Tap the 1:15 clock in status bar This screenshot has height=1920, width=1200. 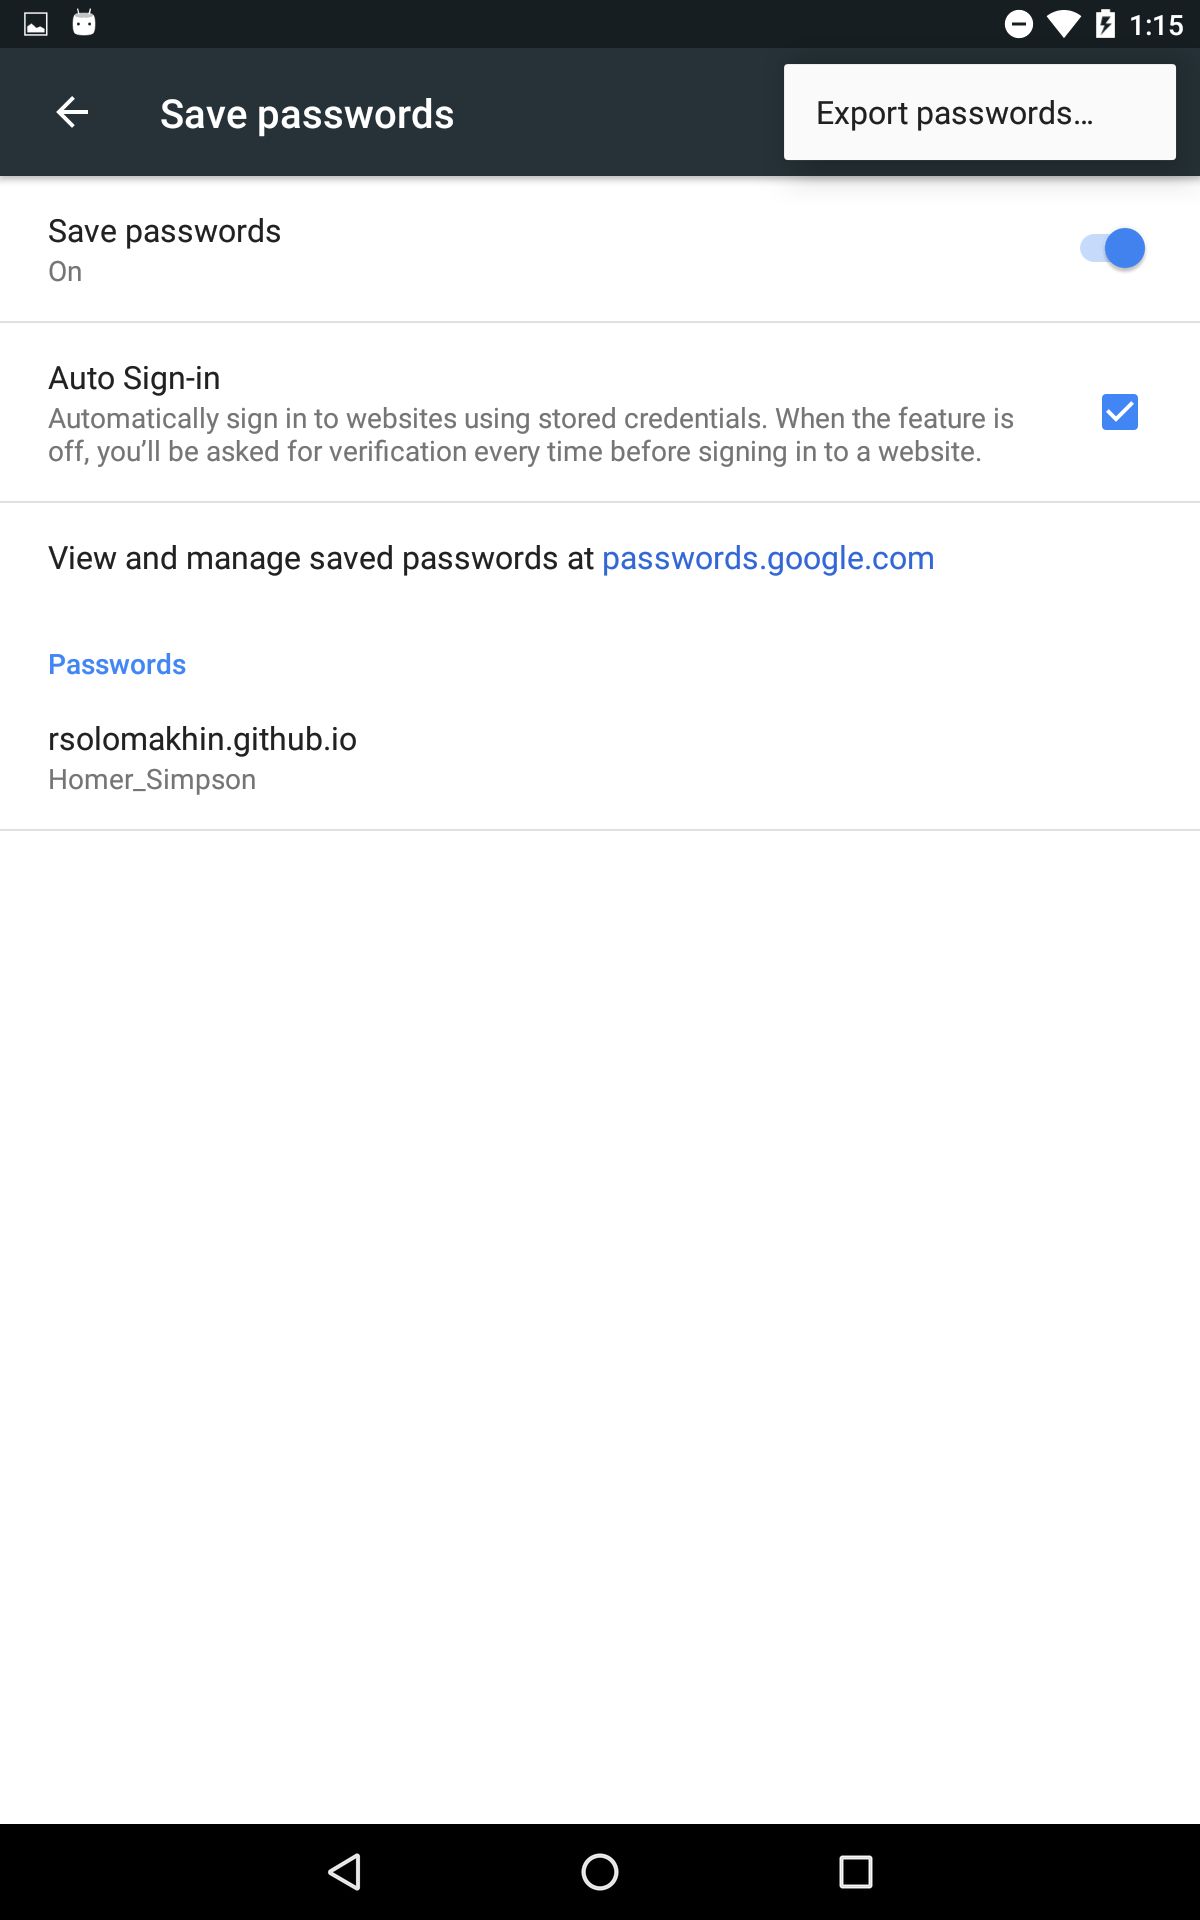1156,24
